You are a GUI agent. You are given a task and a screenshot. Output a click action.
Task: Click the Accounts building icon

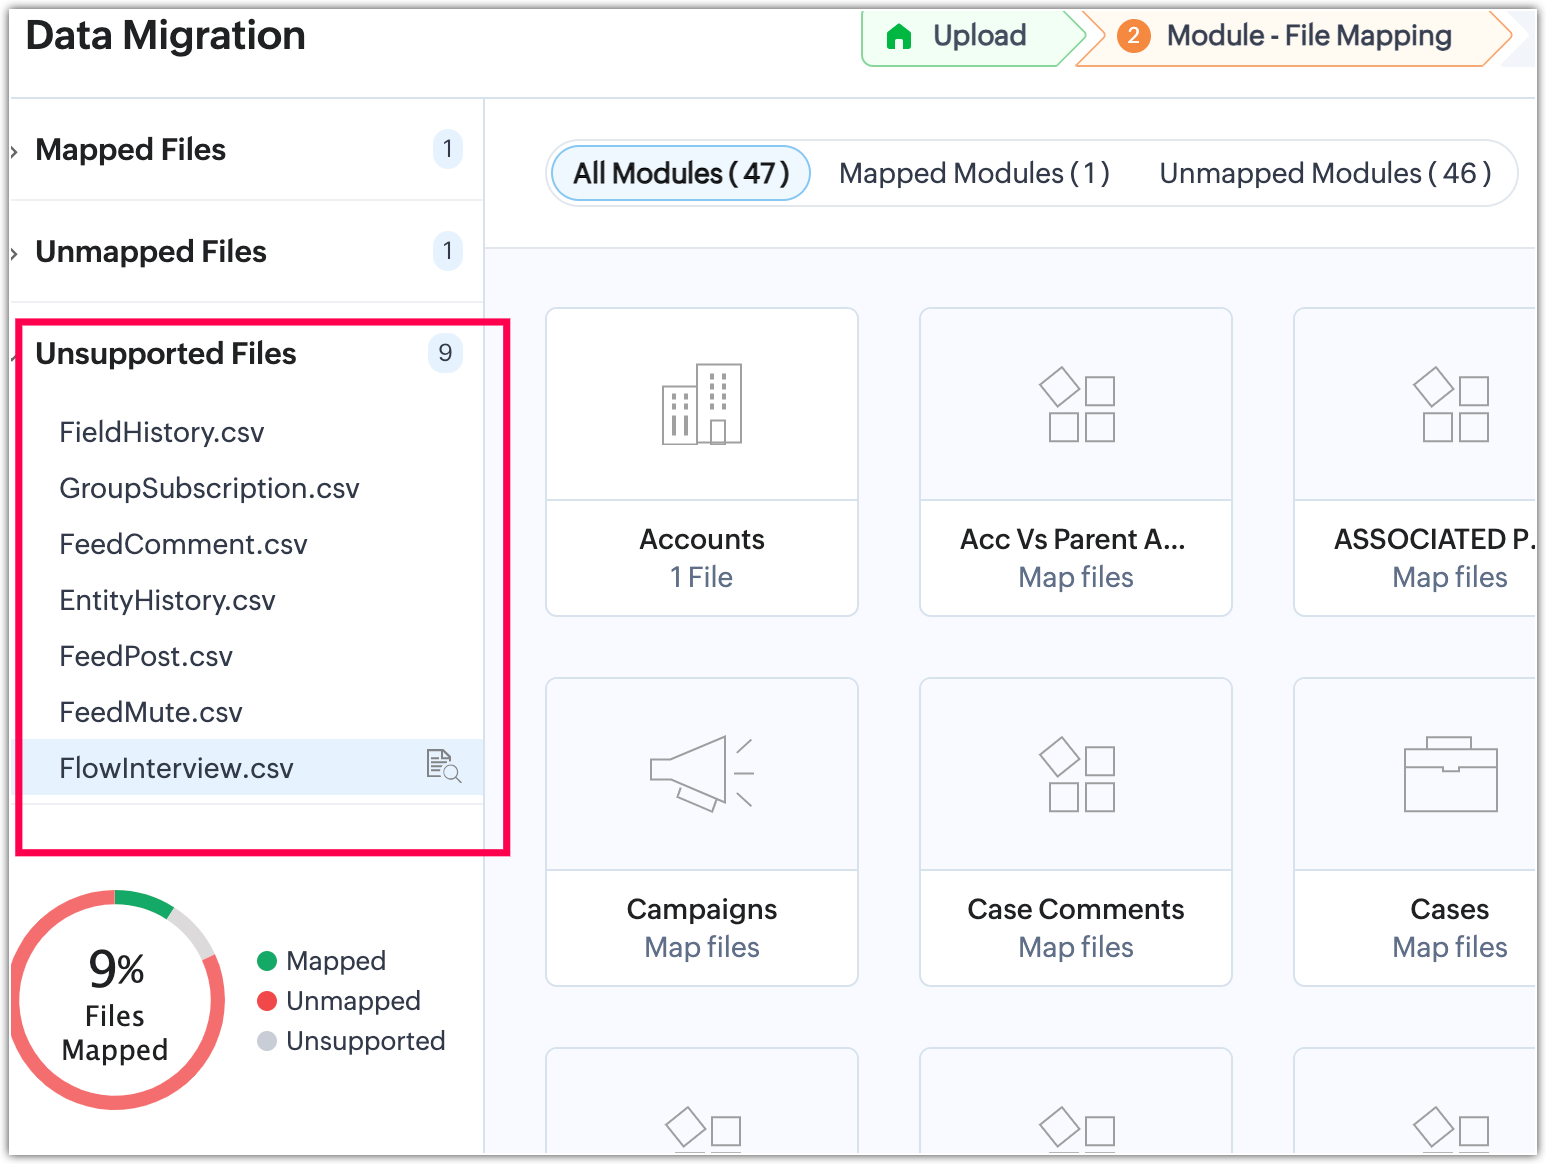(x=702, y=404)
